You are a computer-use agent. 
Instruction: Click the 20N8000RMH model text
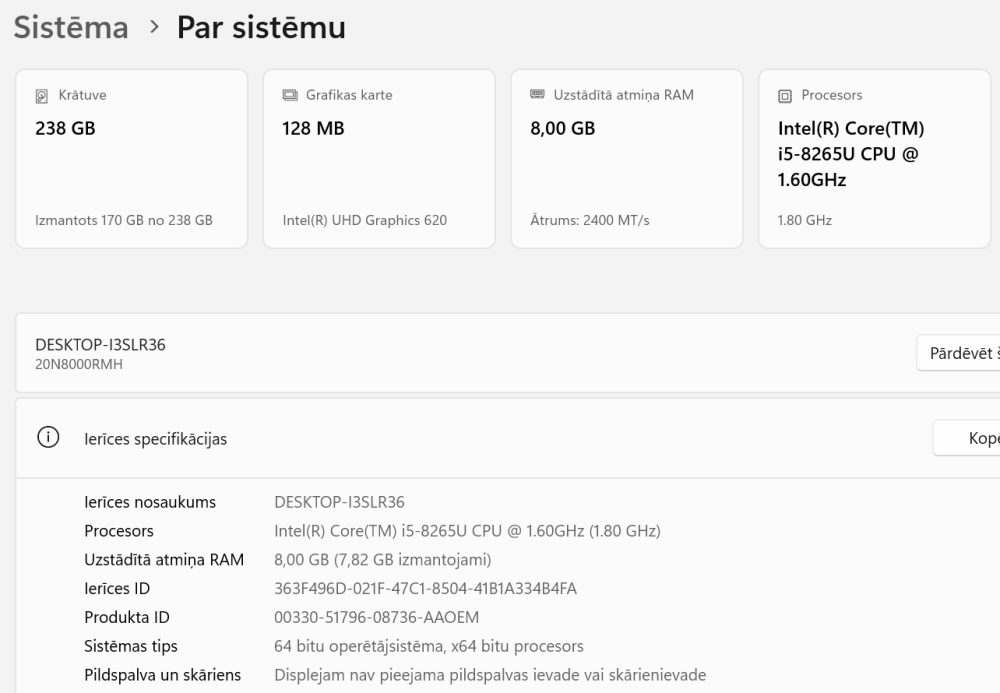click(79, 365)
